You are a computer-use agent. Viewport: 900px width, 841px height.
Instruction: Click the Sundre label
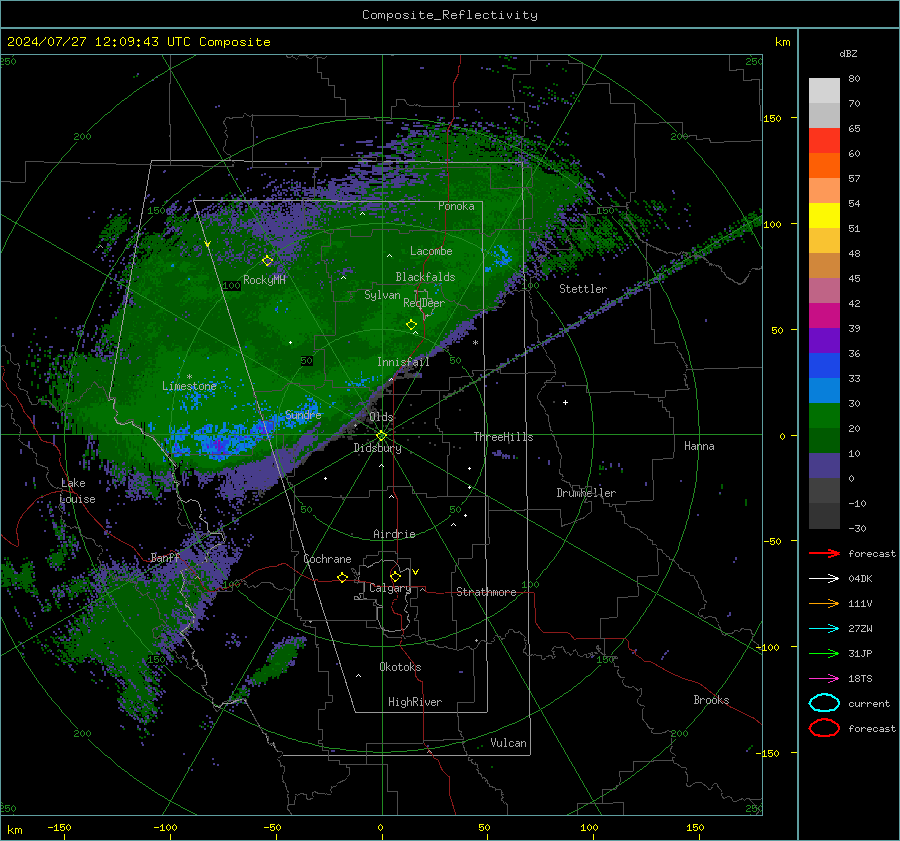click(x=303, y=414)
